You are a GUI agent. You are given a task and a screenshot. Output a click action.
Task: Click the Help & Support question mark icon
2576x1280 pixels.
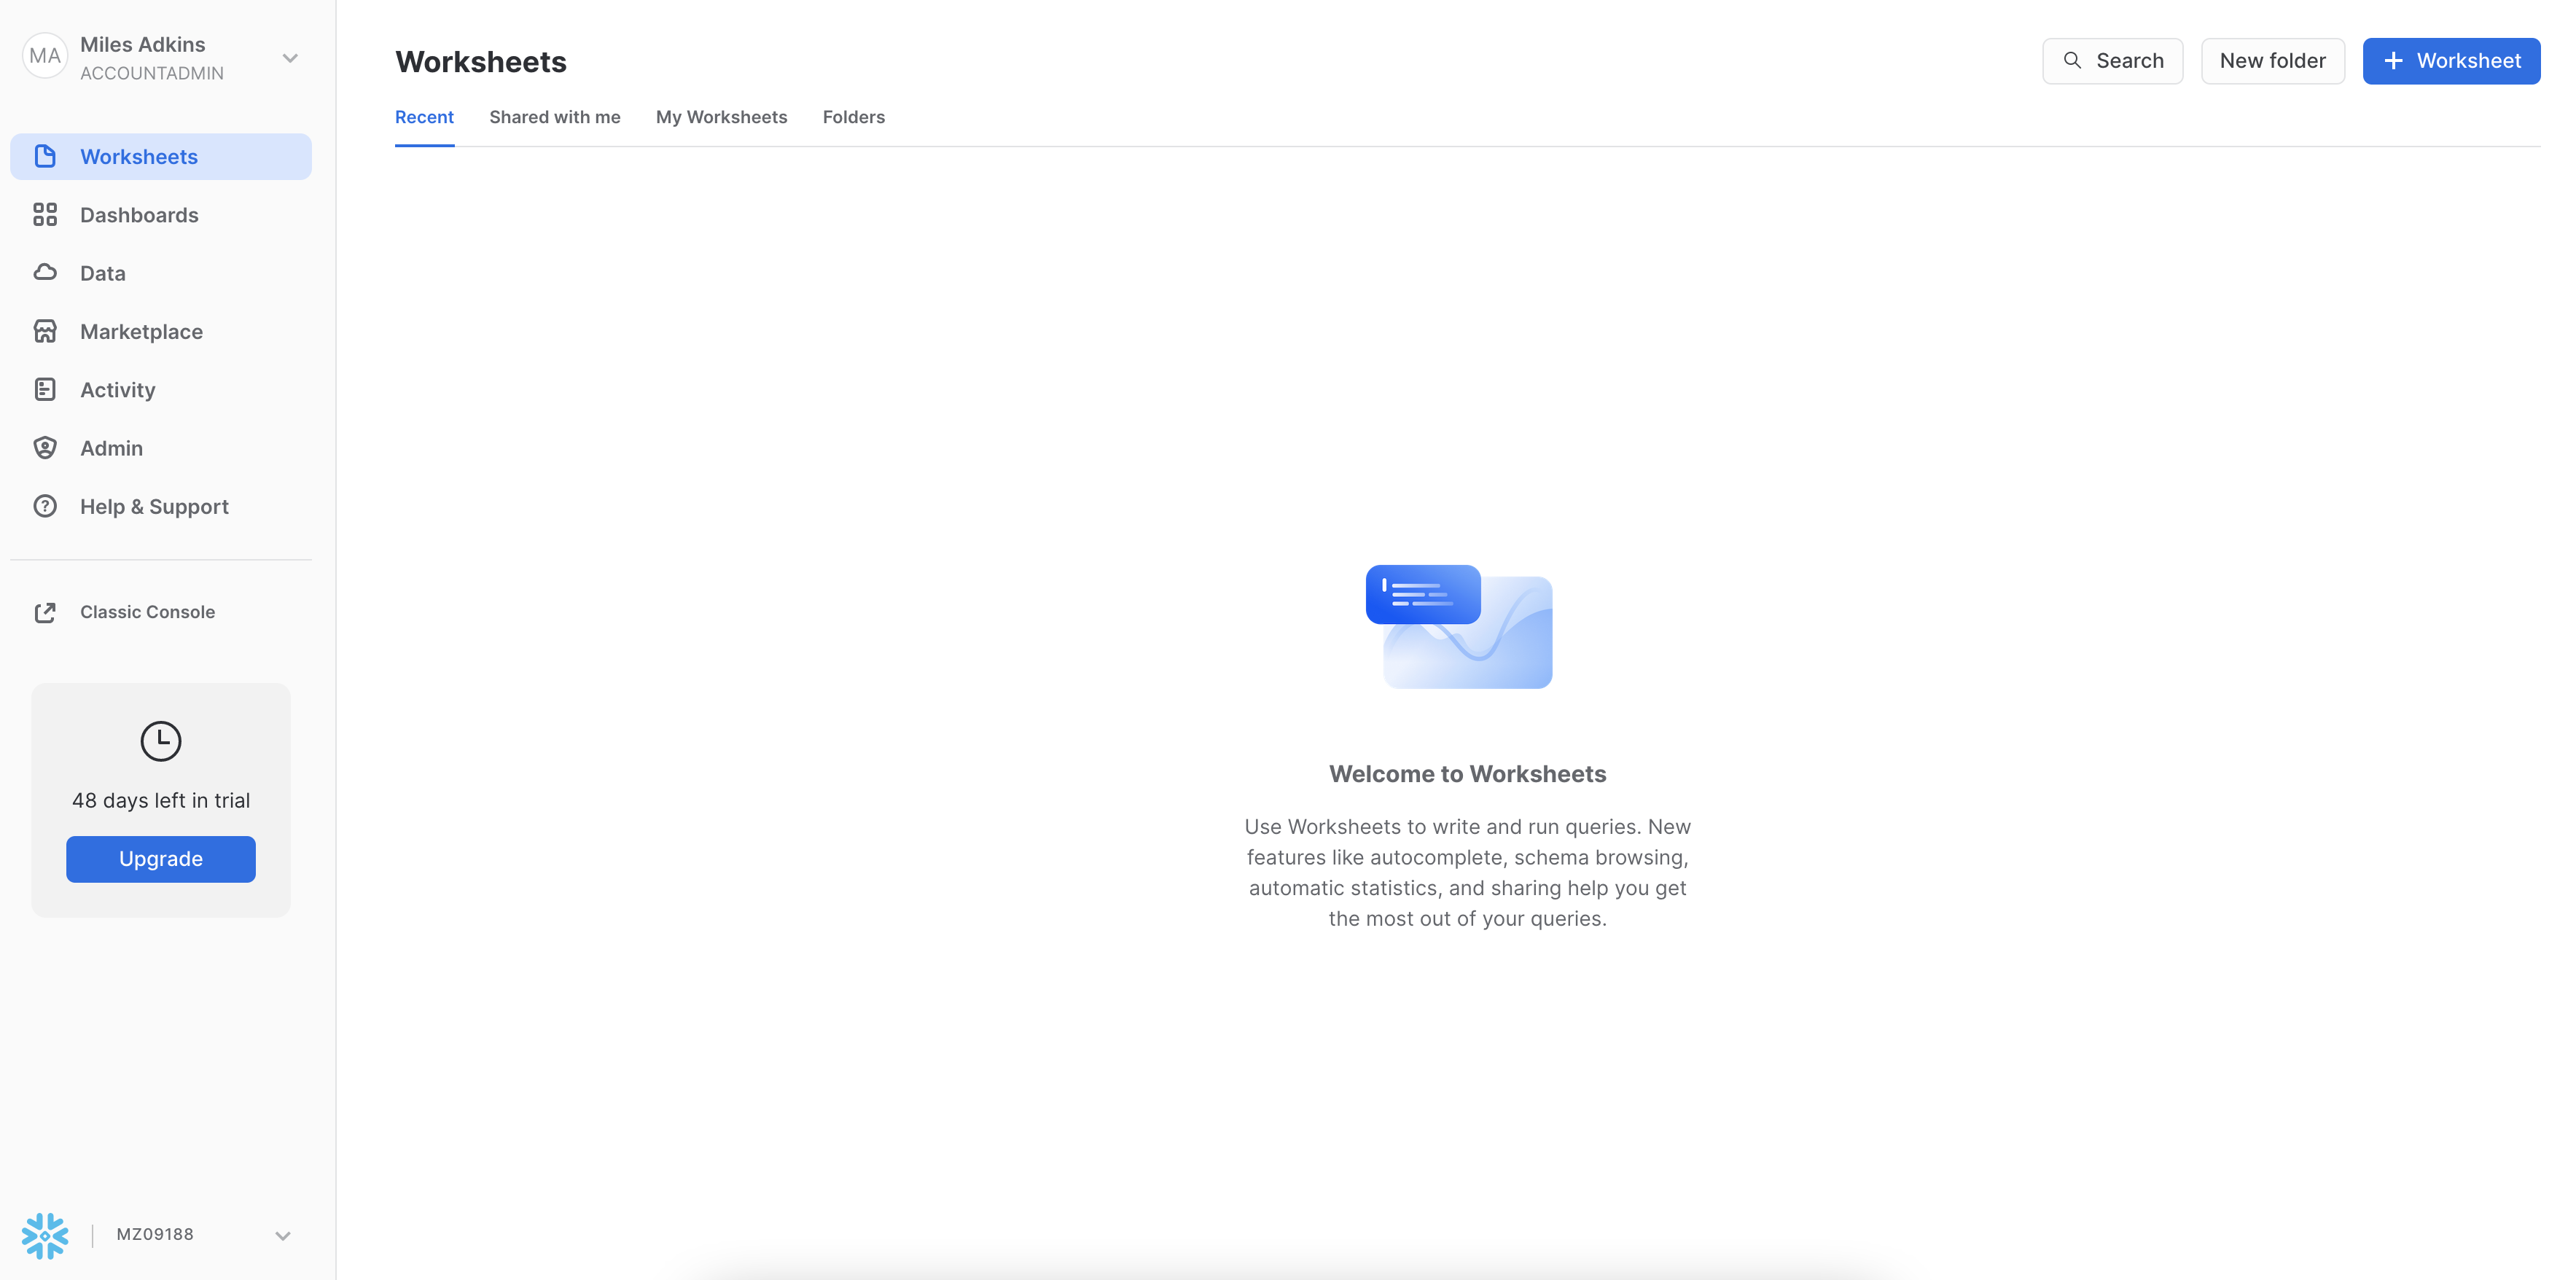45,506
